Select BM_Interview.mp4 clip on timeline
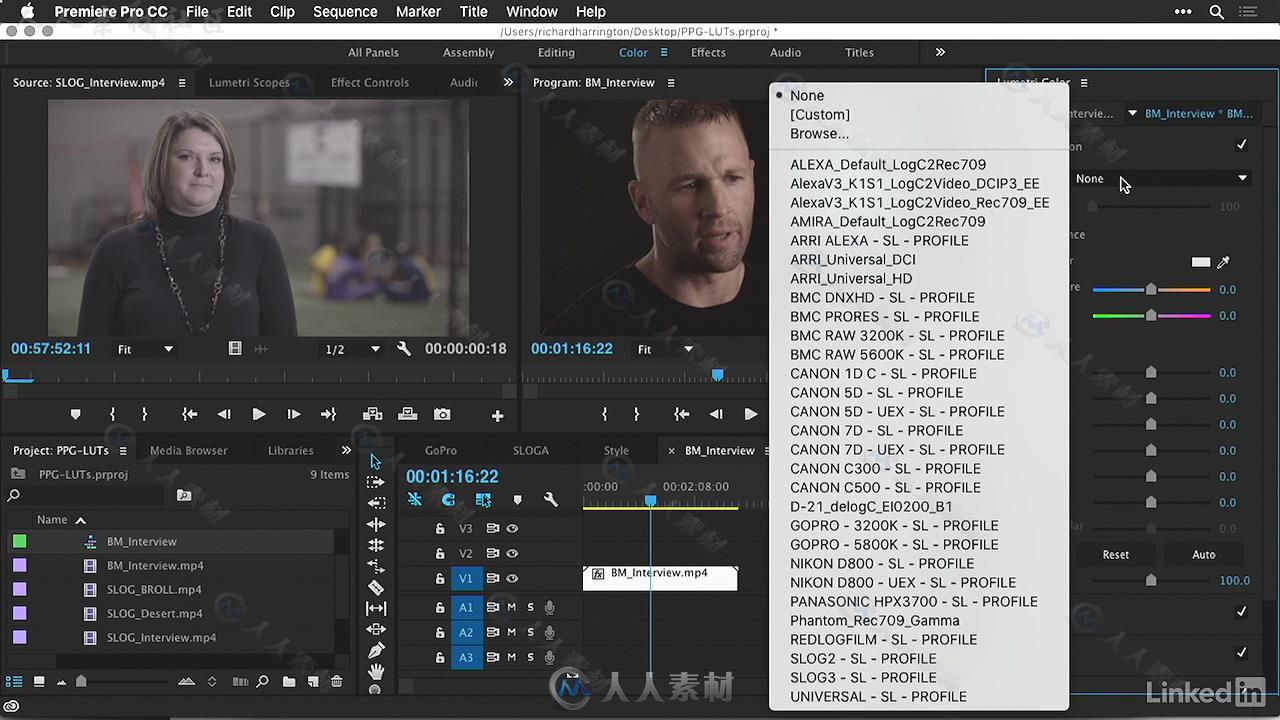The height and width of the screenshot is (720, 1280). (x=660, y=578)
